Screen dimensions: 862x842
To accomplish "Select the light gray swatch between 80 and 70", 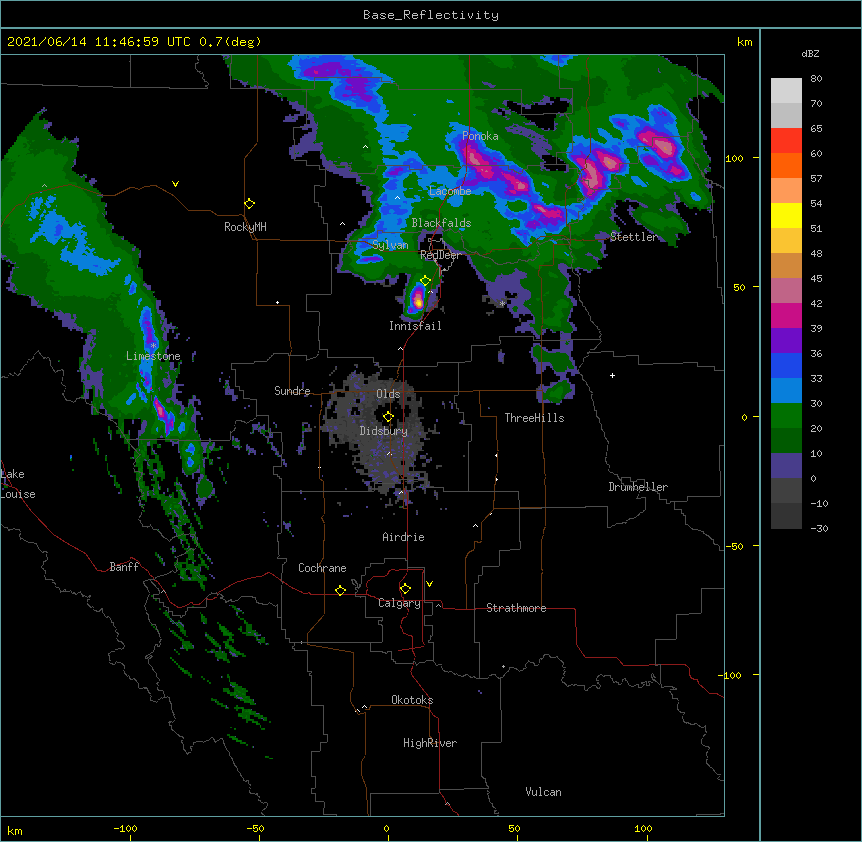I will click(x=786, y=91).
